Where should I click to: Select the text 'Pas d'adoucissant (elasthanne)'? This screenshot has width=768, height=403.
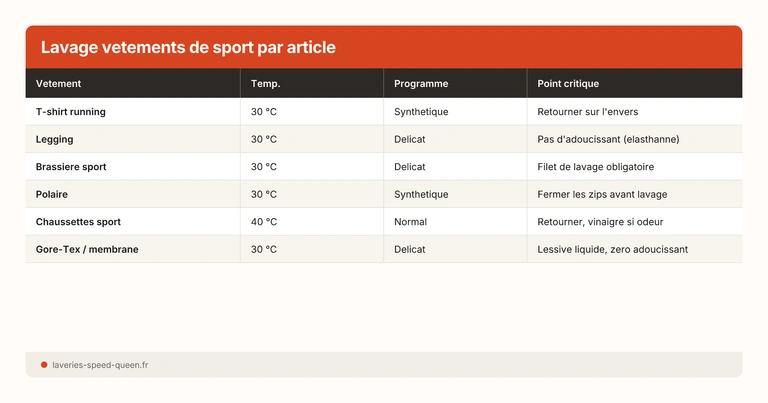tap(608, 139)
